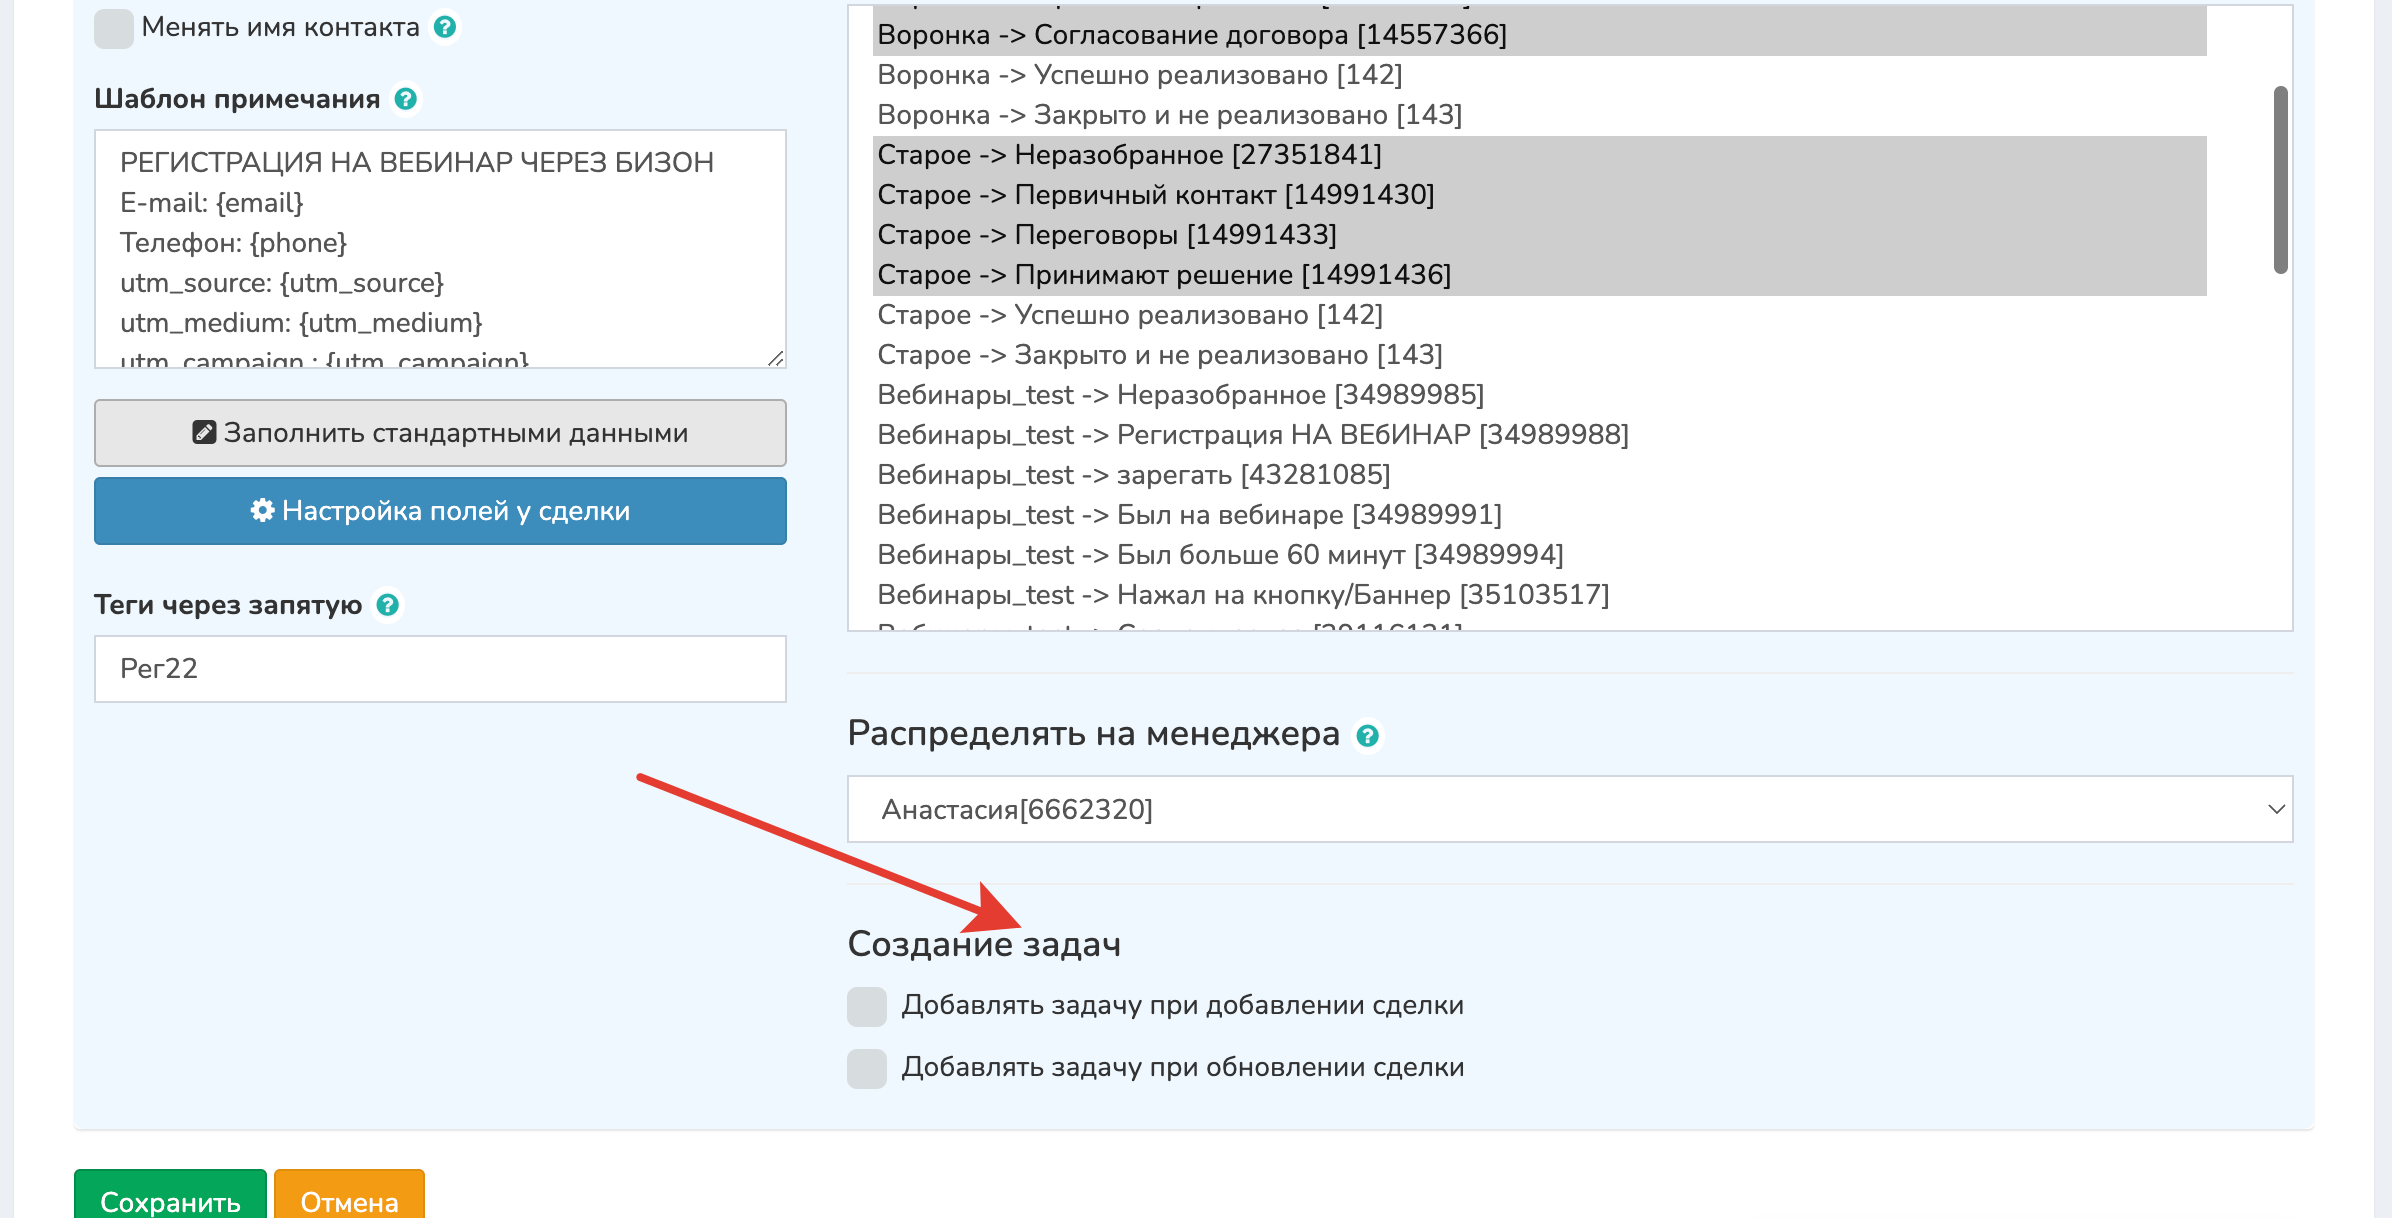
Task: Check Добавлять задачу при обновлении сделки
Action: point(866,1068)
